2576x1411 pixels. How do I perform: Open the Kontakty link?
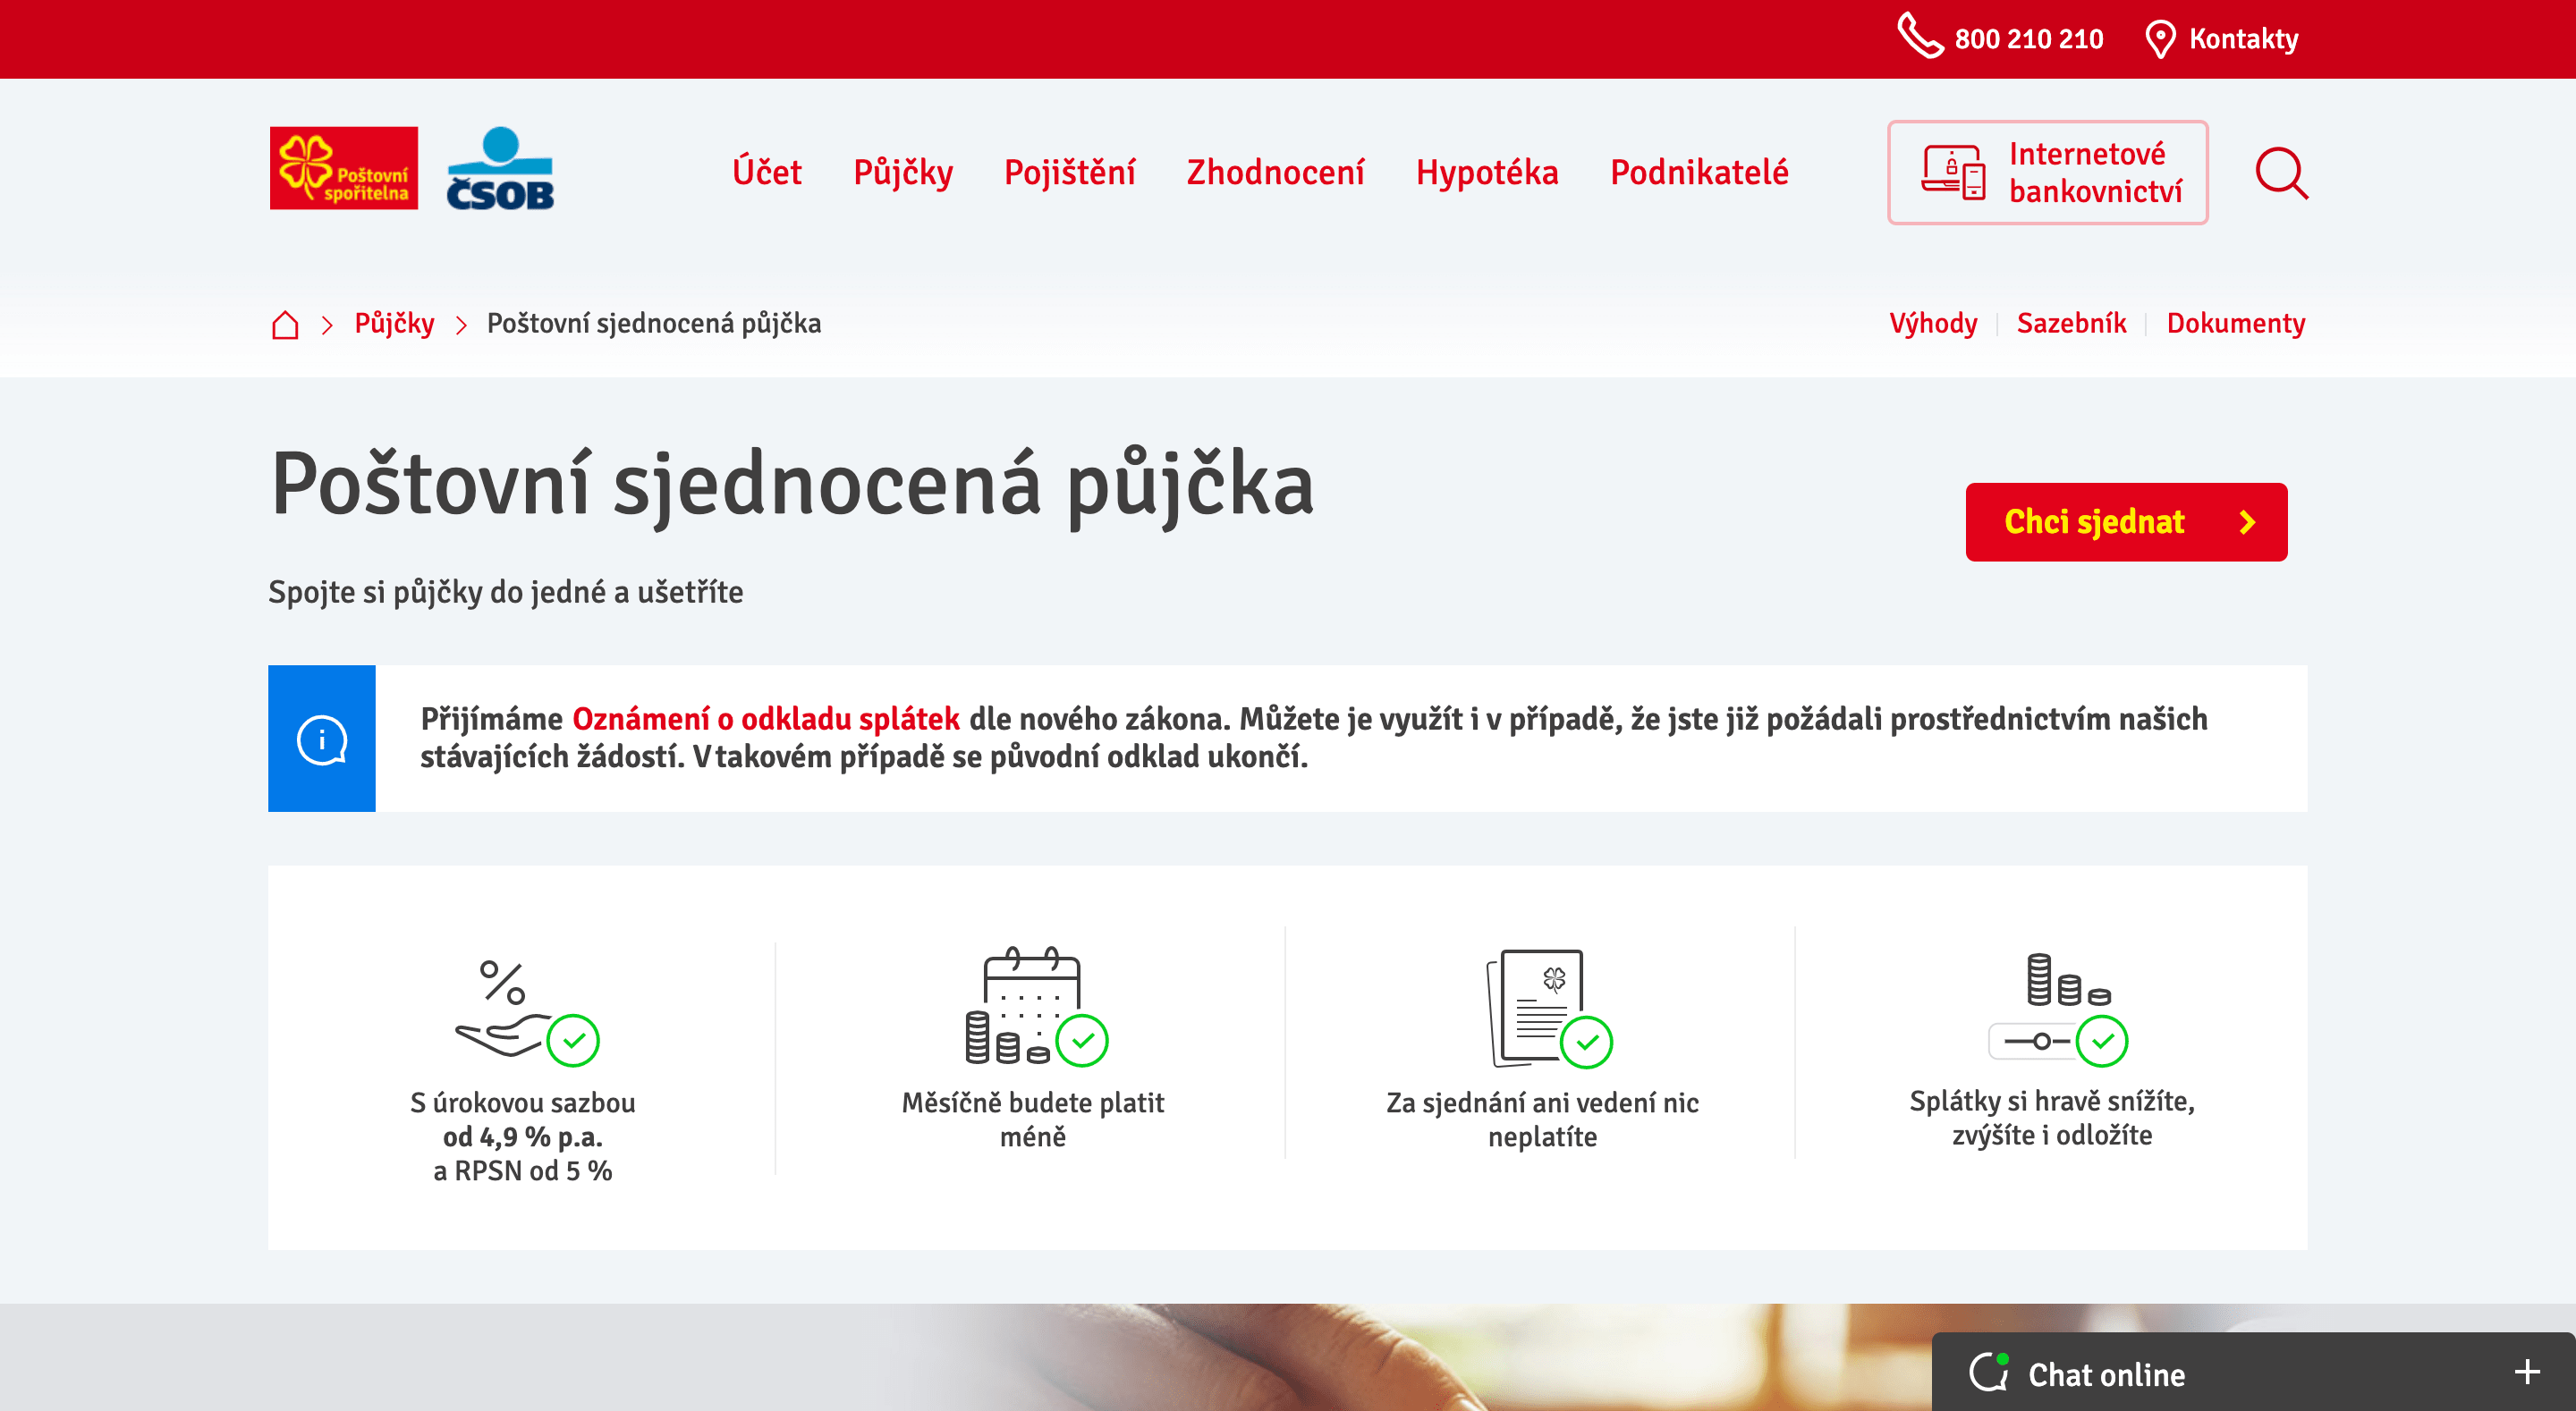coord(2243,39)
